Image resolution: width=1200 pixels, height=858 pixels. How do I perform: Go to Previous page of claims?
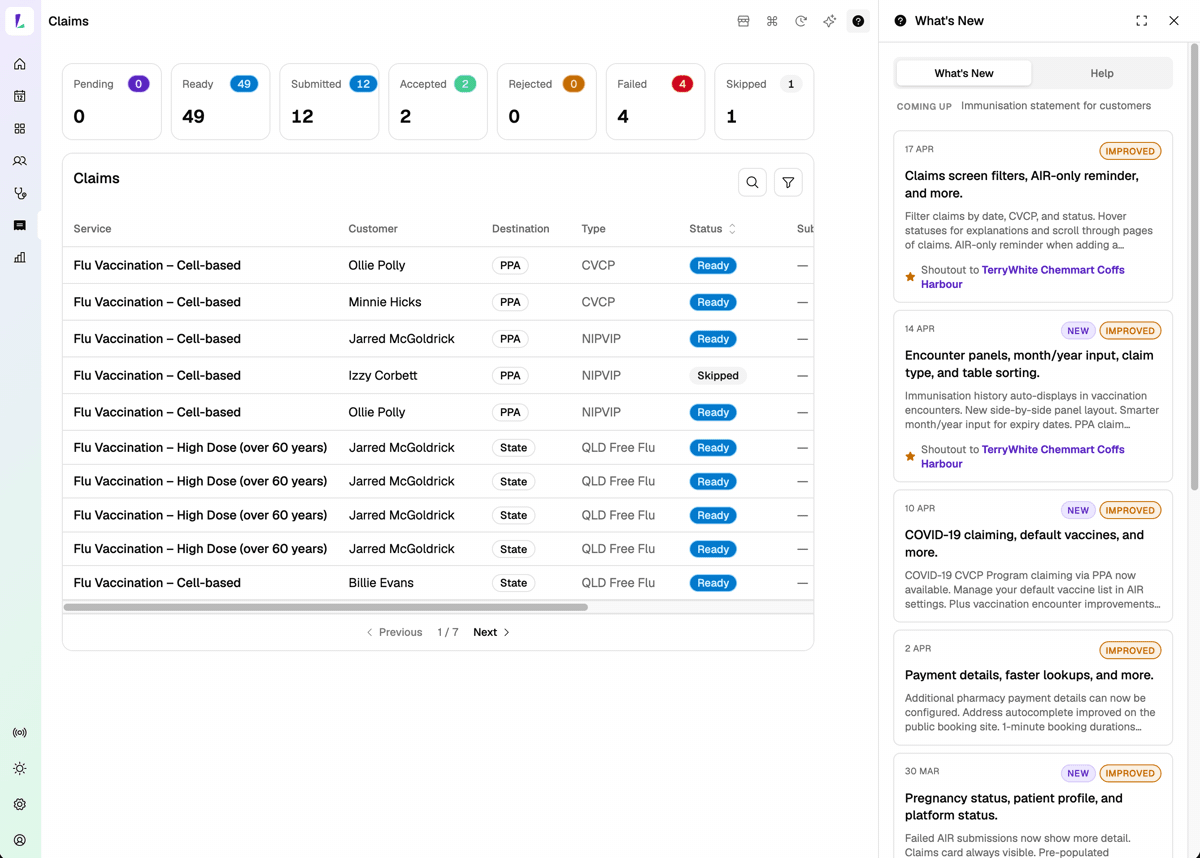coord(394,632)
